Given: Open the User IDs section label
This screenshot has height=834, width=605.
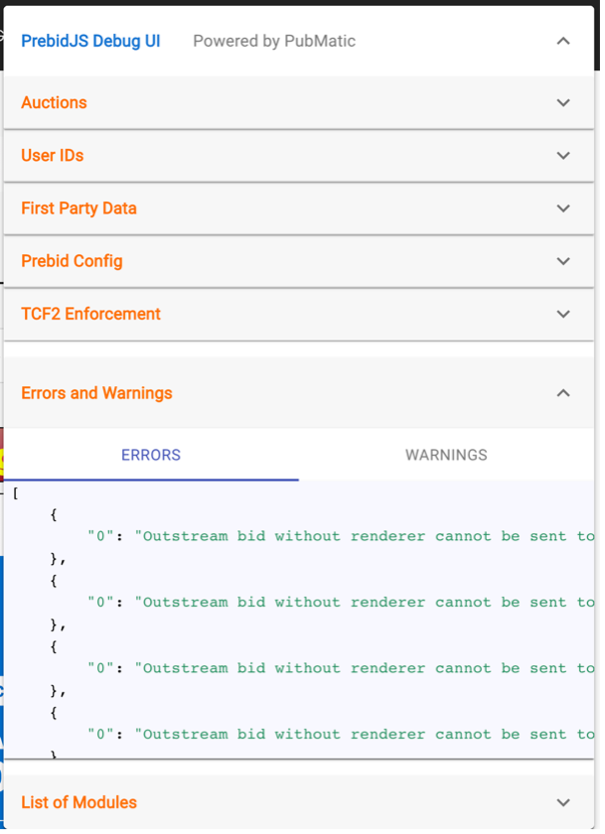Looking at the screenshot, I should [52, 156].
